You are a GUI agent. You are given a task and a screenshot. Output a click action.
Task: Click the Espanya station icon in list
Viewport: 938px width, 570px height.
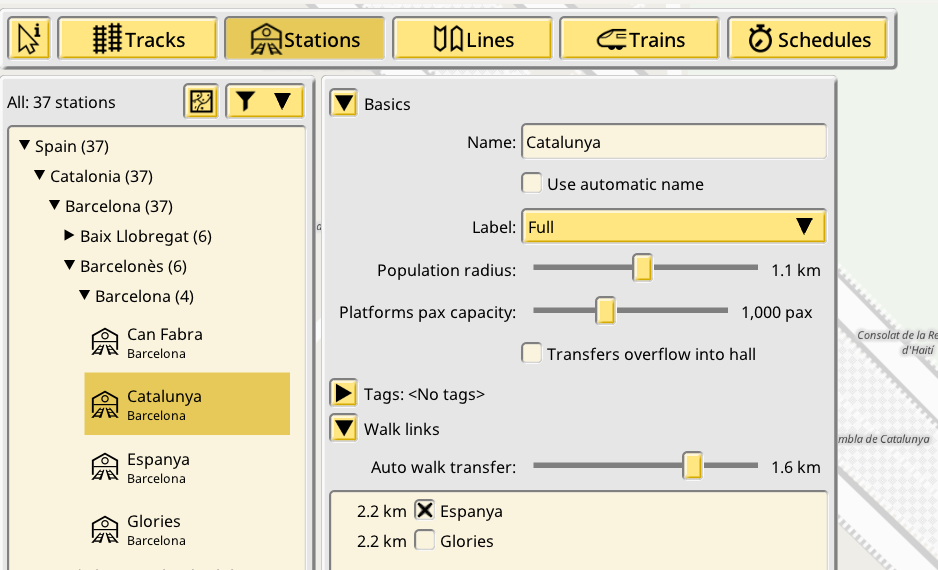coord(104,467)
